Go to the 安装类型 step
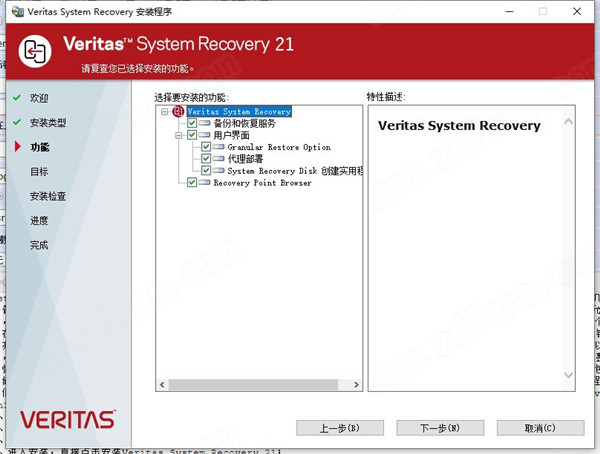600x454 pixels. (x=48, y=122)
